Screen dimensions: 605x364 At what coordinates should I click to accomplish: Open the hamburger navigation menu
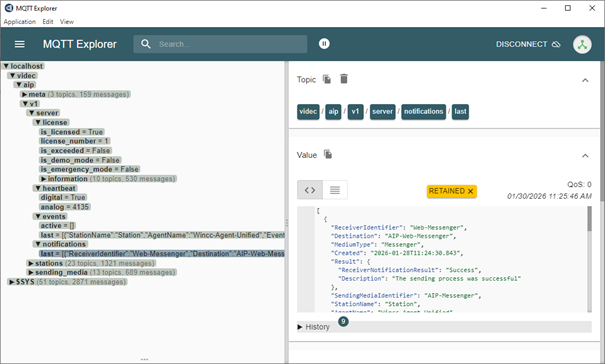pyautogui.click(x=20, y=44)
